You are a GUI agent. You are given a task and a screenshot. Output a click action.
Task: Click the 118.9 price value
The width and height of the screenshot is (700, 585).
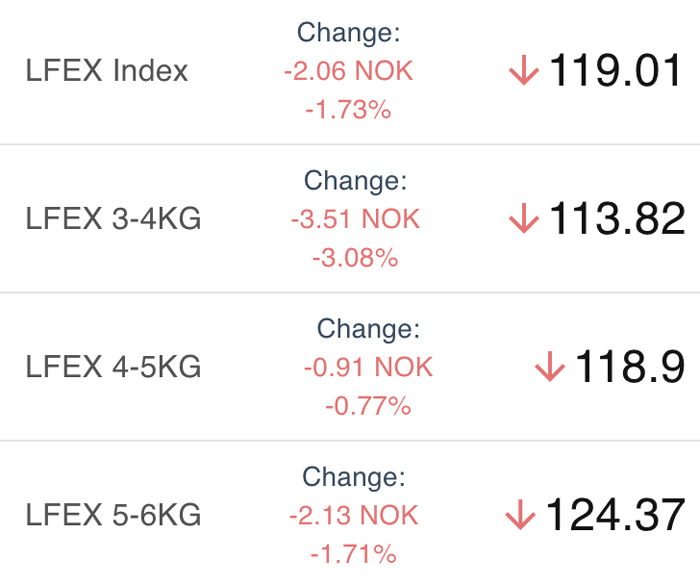pyautogui.click(x=630, y=367)
